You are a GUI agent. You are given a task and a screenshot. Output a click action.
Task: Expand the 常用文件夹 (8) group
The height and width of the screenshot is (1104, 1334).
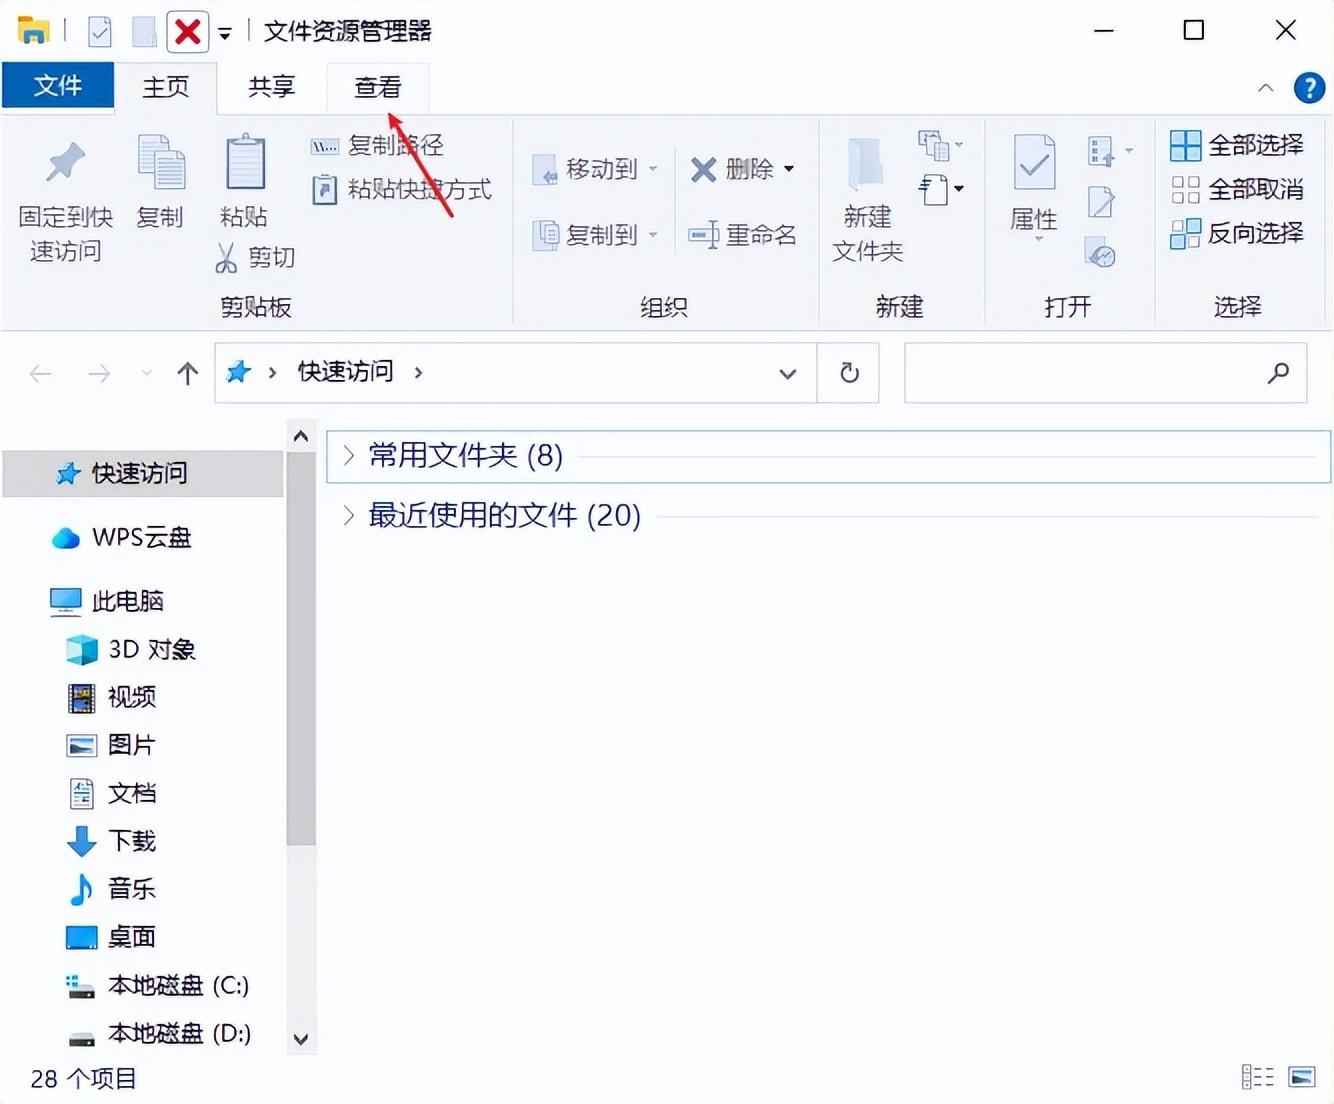[x=348, y=456]
